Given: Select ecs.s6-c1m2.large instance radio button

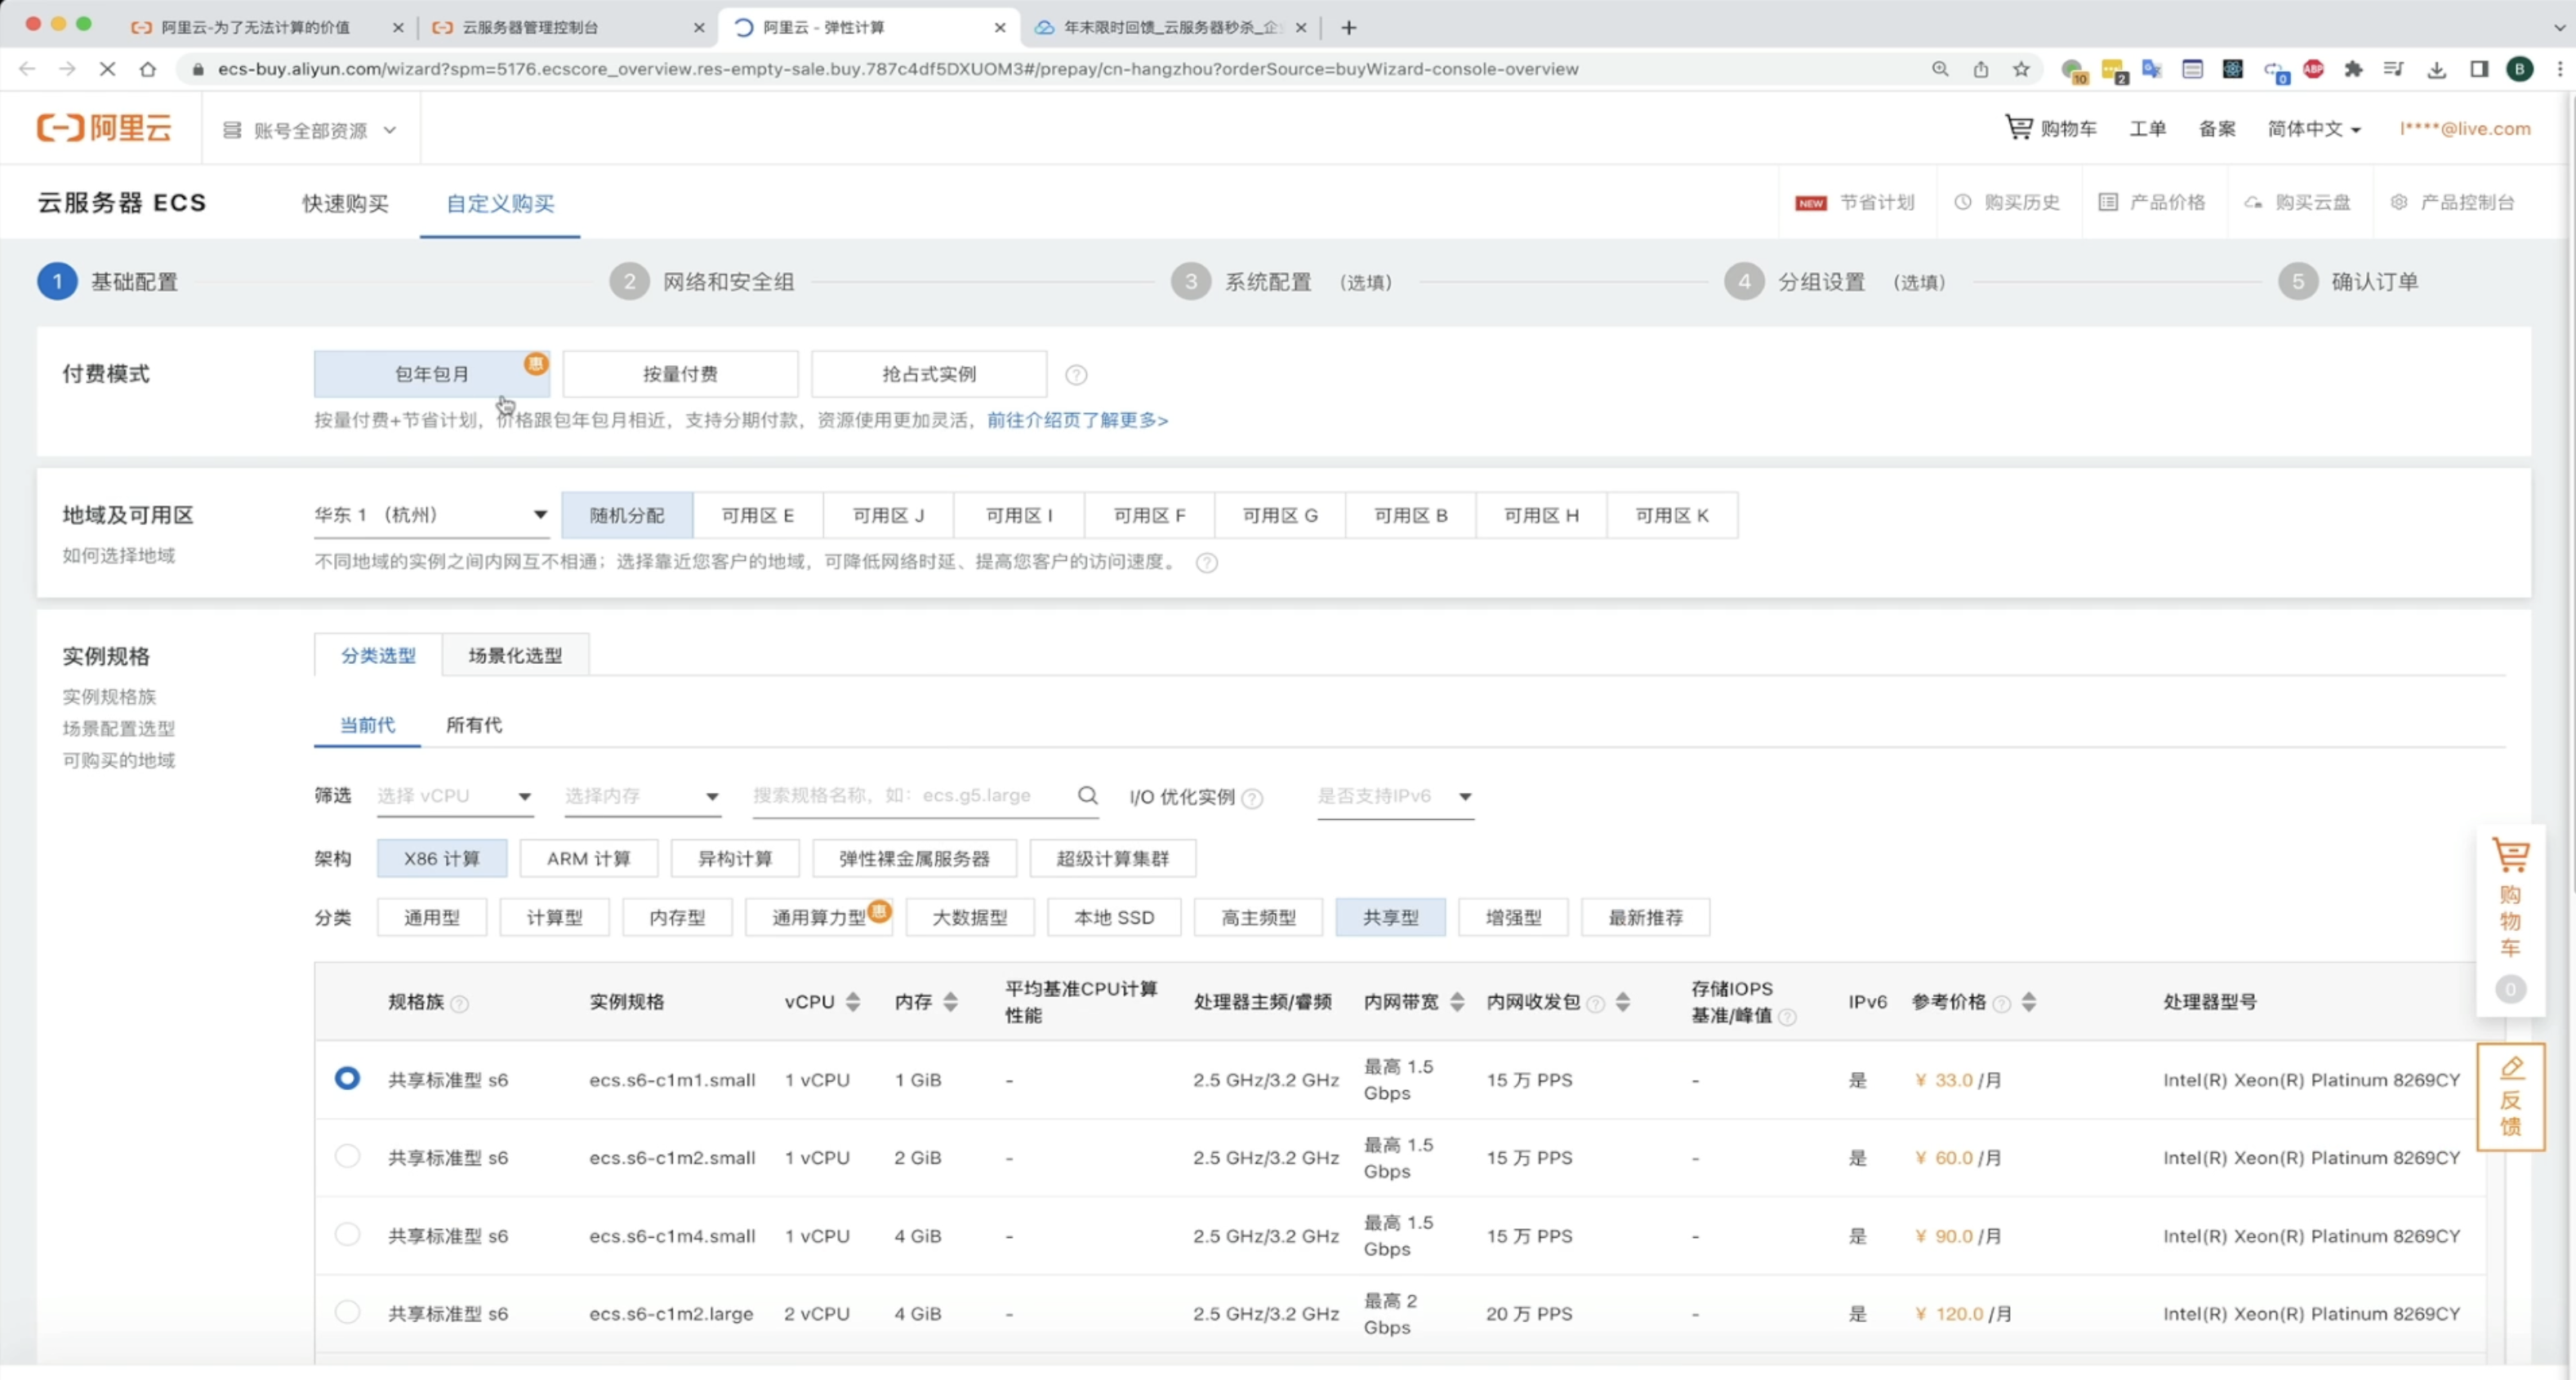Looking at the screenshot, I should pyautogui.click(x=347, y=1312).
